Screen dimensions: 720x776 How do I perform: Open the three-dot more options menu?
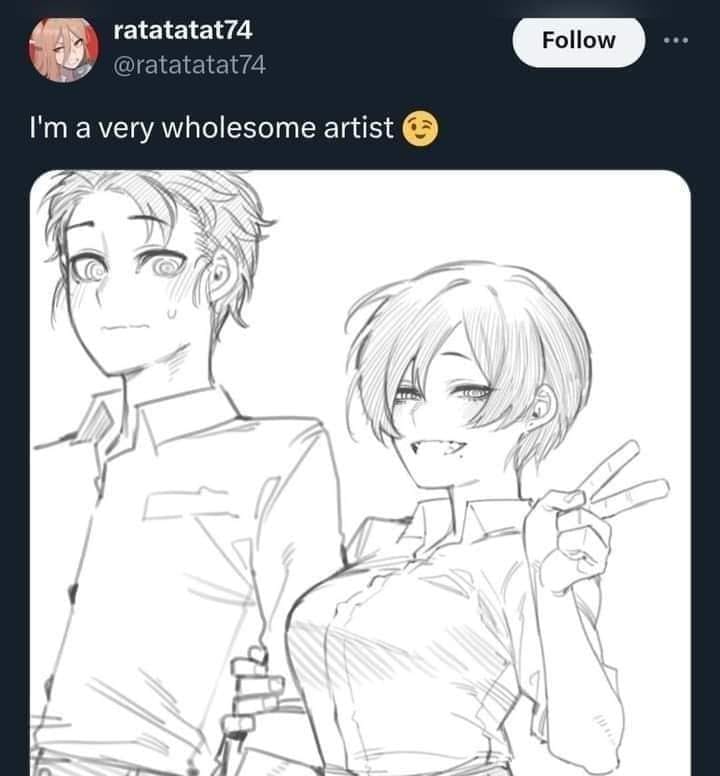coord(676,40)
